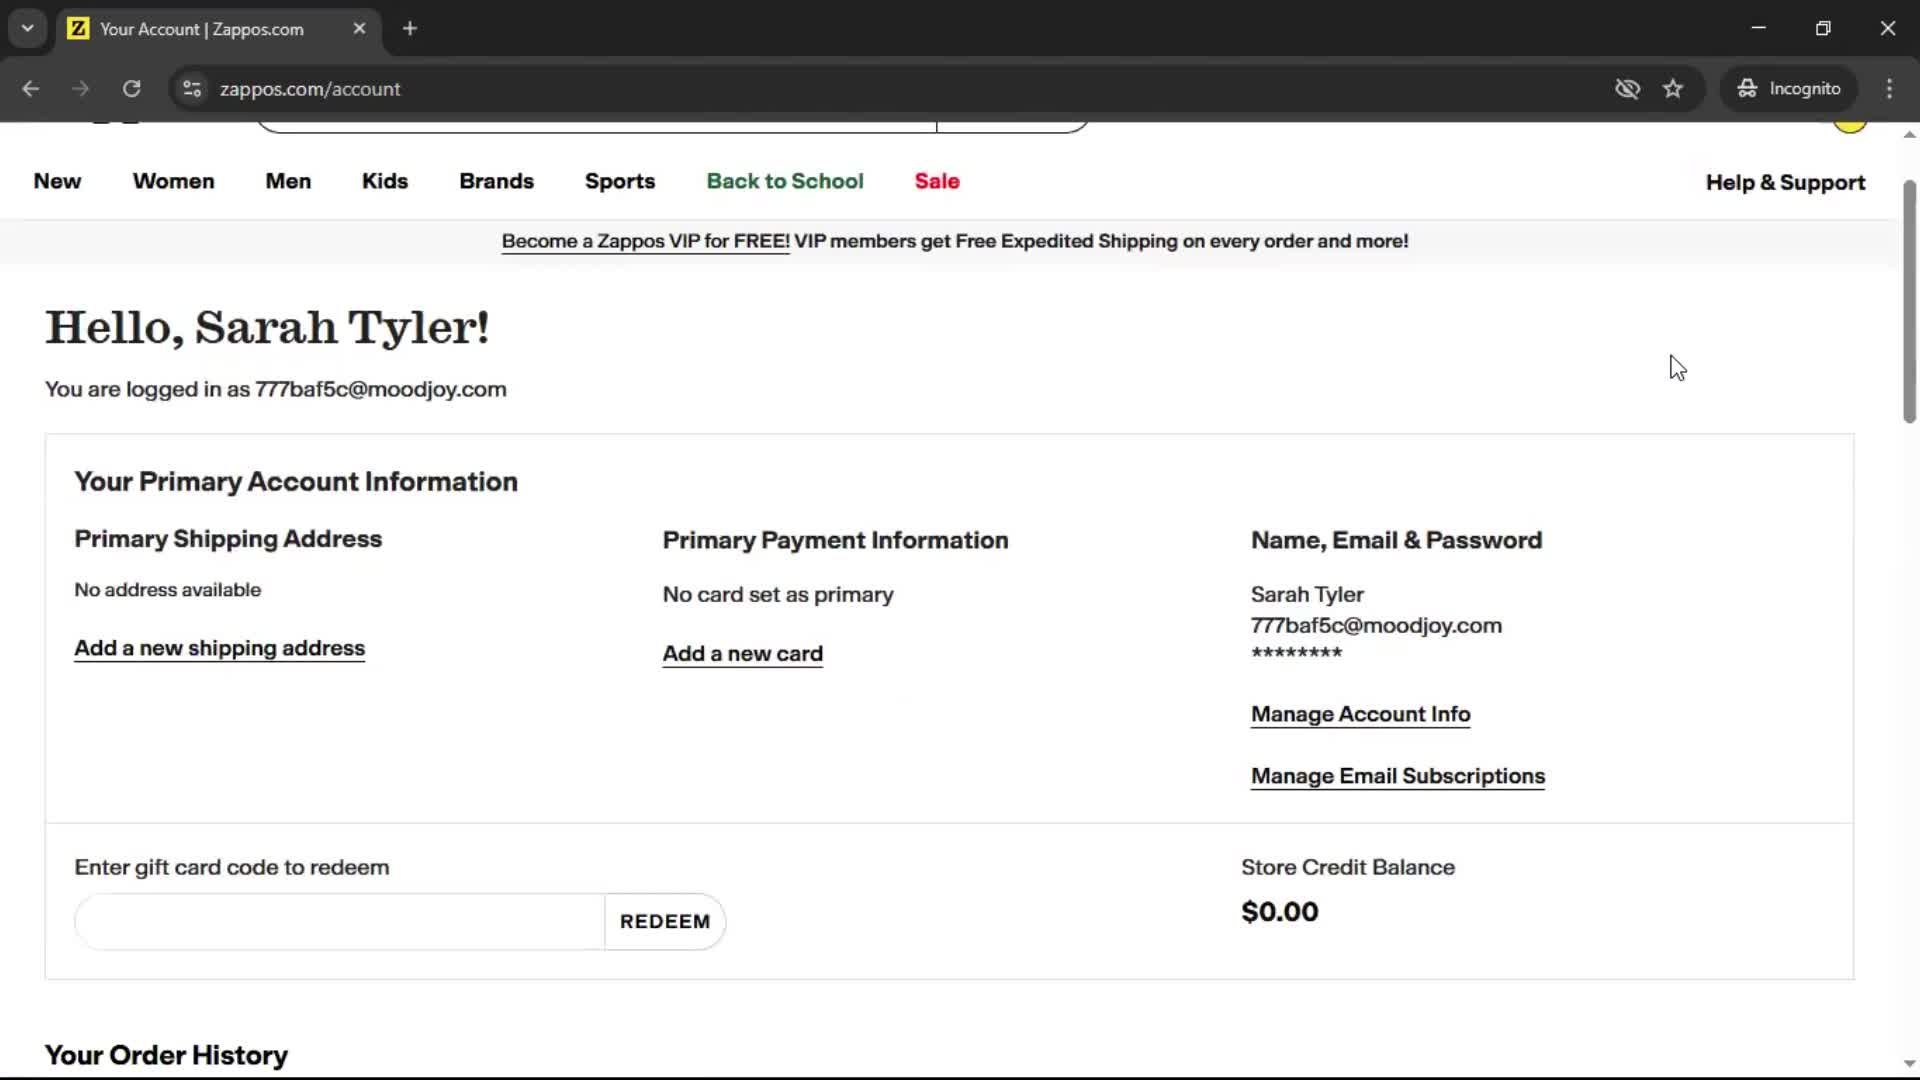Click the gift card code input field
The image size is (1920, 1080).
pos(340,921)
